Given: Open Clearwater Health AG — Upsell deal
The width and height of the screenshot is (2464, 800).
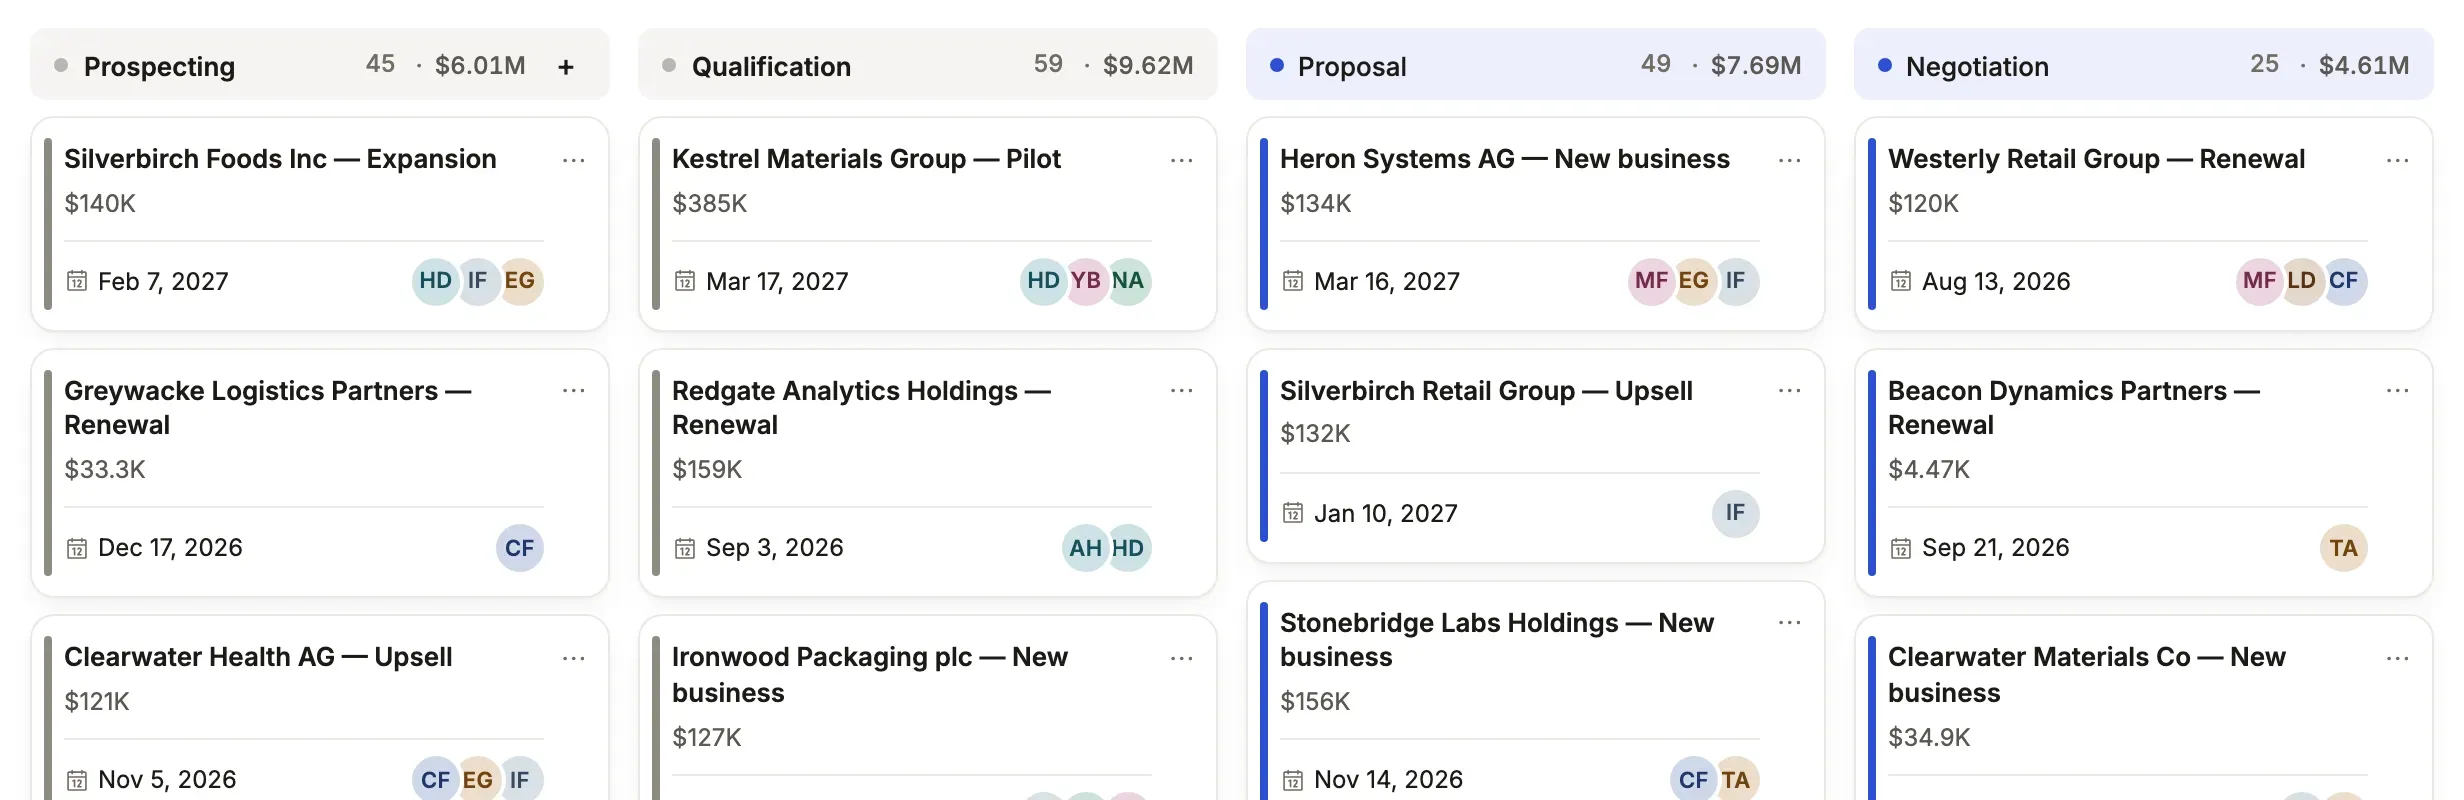Looking at the screenshot, I should [258, 657].
